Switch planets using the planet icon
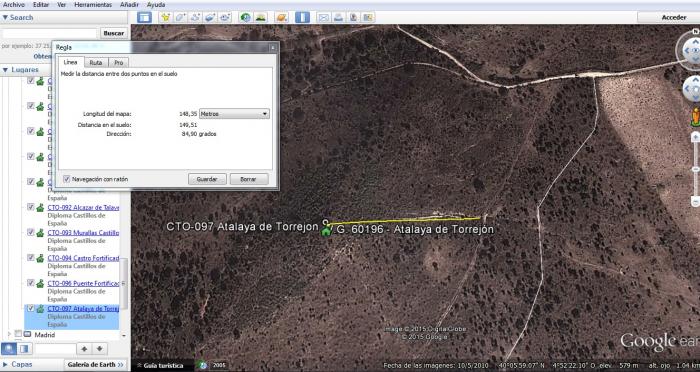The image size is (700, 372). (x=282, y=17)
